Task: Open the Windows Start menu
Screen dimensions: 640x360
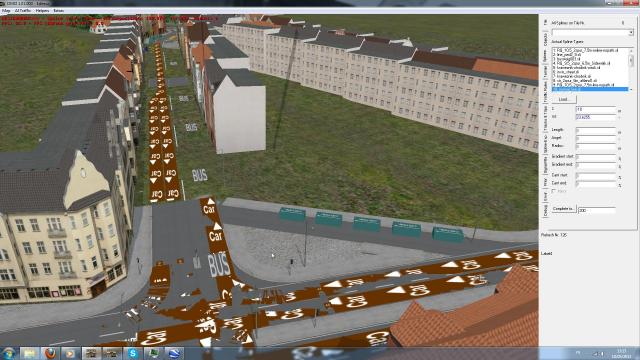Action: click(x=9, y=353)
